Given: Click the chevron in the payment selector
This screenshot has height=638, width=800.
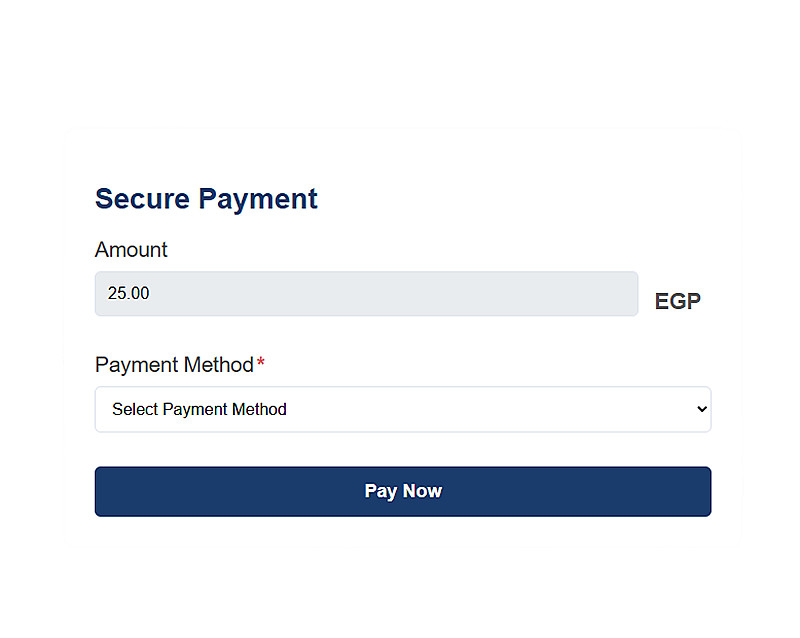Looking at the screenshot, I should pos(702,409).
